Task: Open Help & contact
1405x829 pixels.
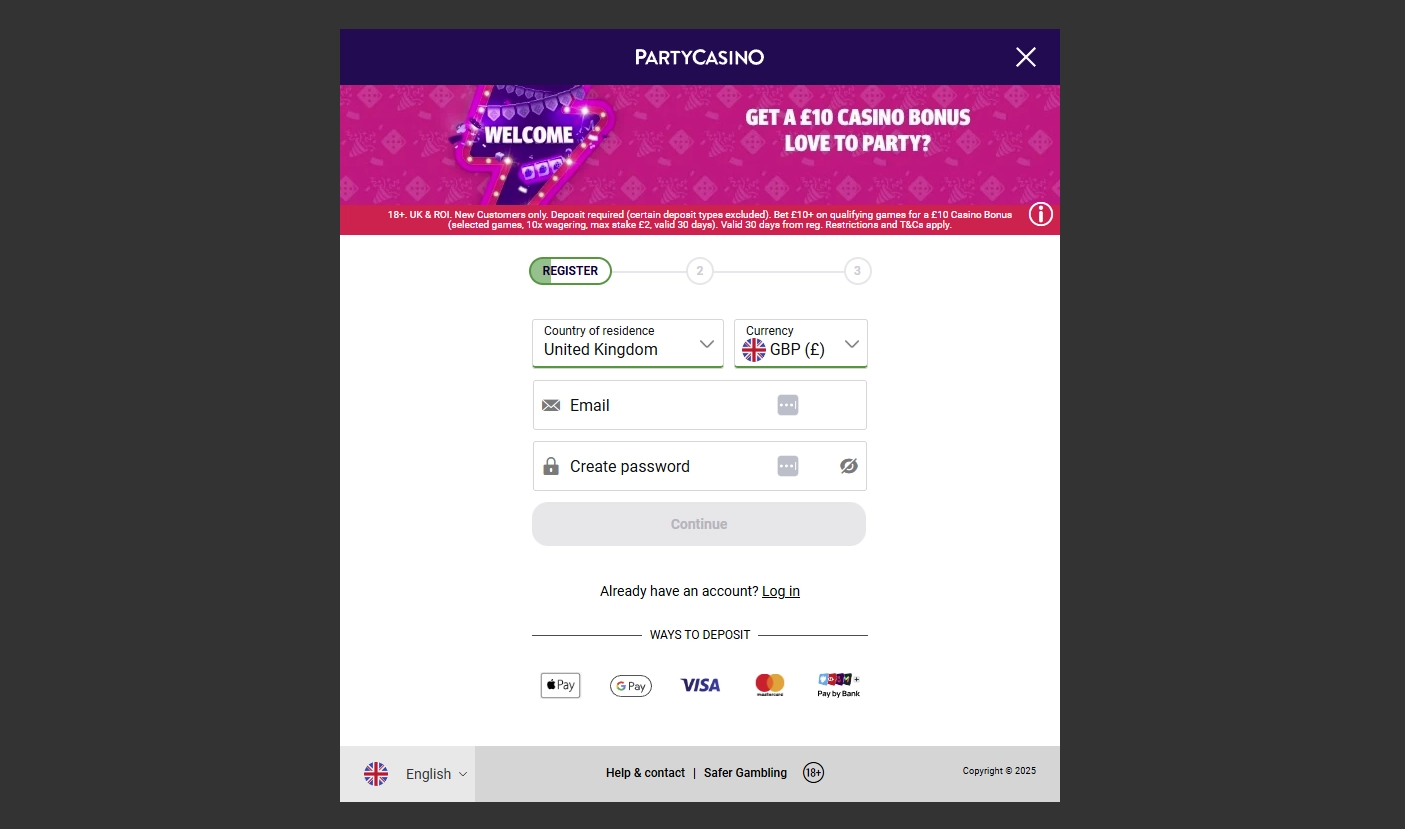Action: pos(645,772)
